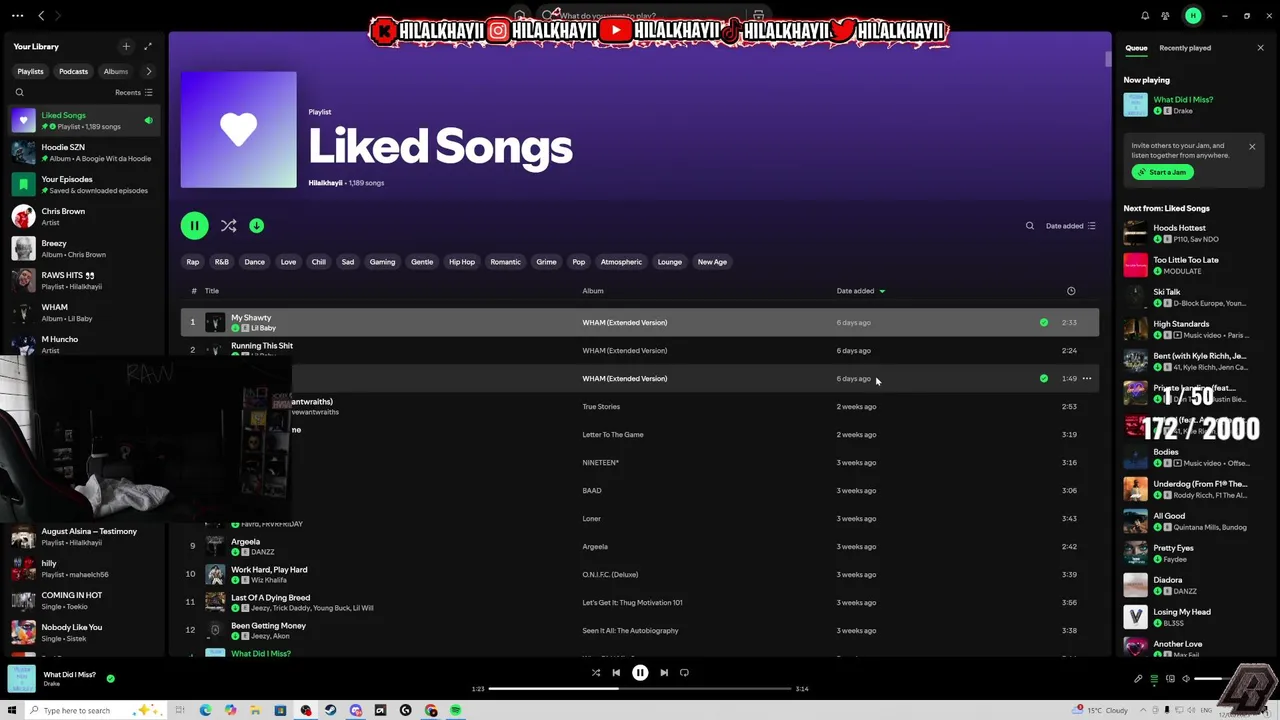The width and height of the screenshot is (1280, 720).
Task: Open lyrics microphone icon in player bar
Action: click(1138, 679)
